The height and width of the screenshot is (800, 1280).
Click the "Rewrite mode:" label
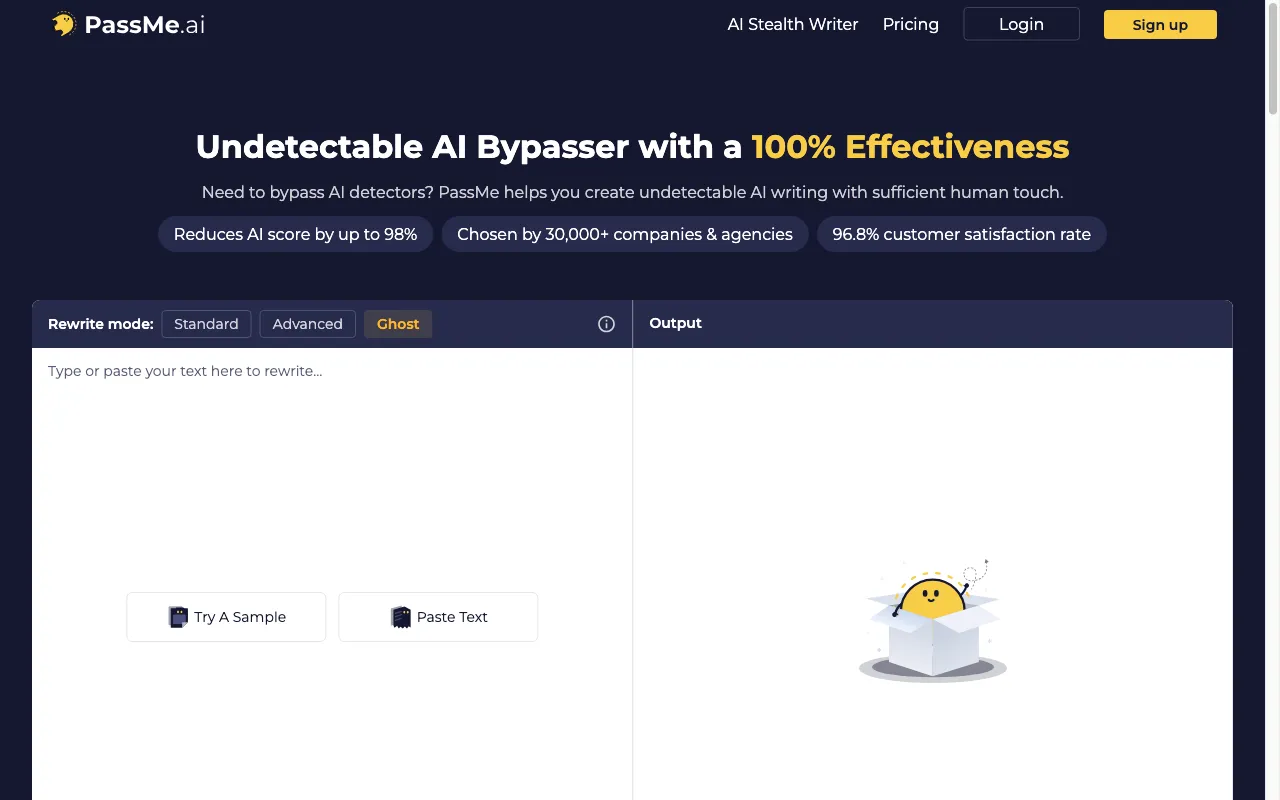(x=101, y=324)
